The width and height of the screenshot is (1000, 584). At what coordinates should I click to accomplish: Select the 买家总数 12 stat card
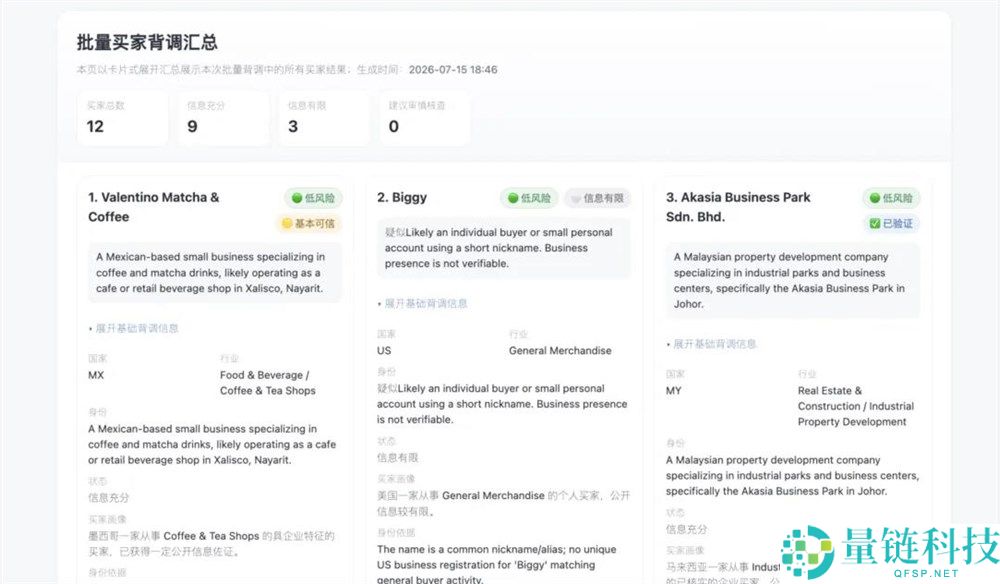(x=122, y=118)
